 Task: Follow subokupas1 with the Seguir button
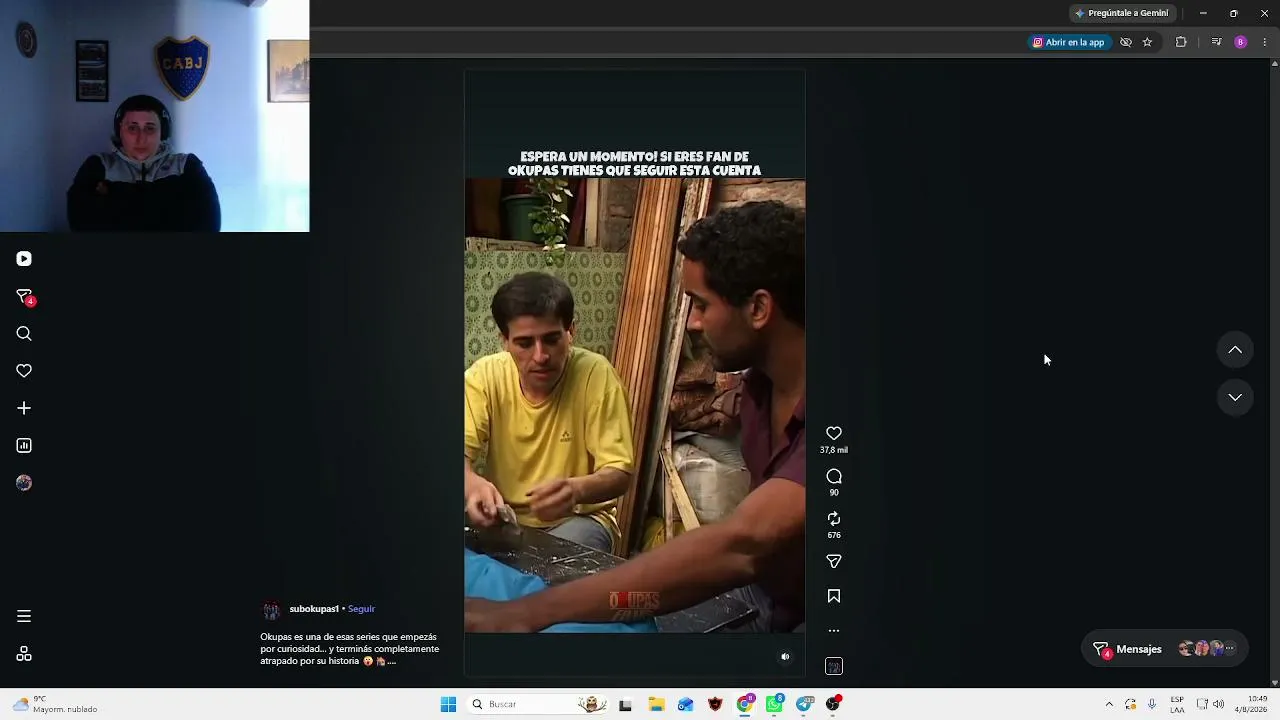coord(361,609)
